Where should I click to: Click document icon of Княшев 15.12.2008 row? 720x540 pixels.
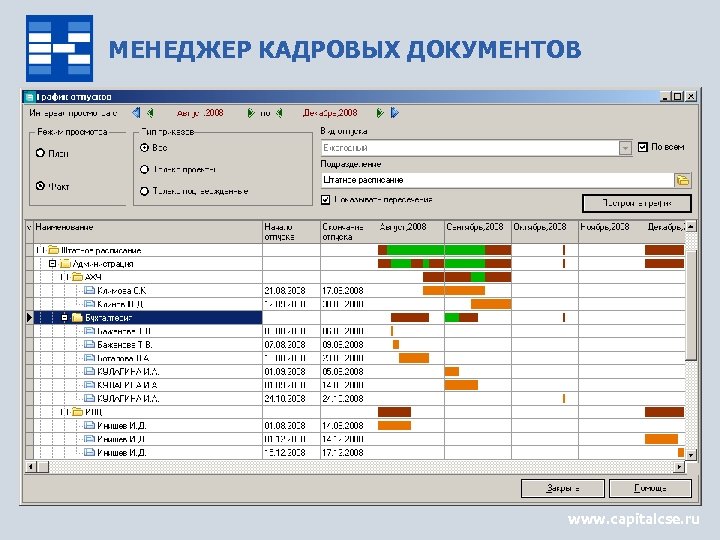(x=90, y=452)
